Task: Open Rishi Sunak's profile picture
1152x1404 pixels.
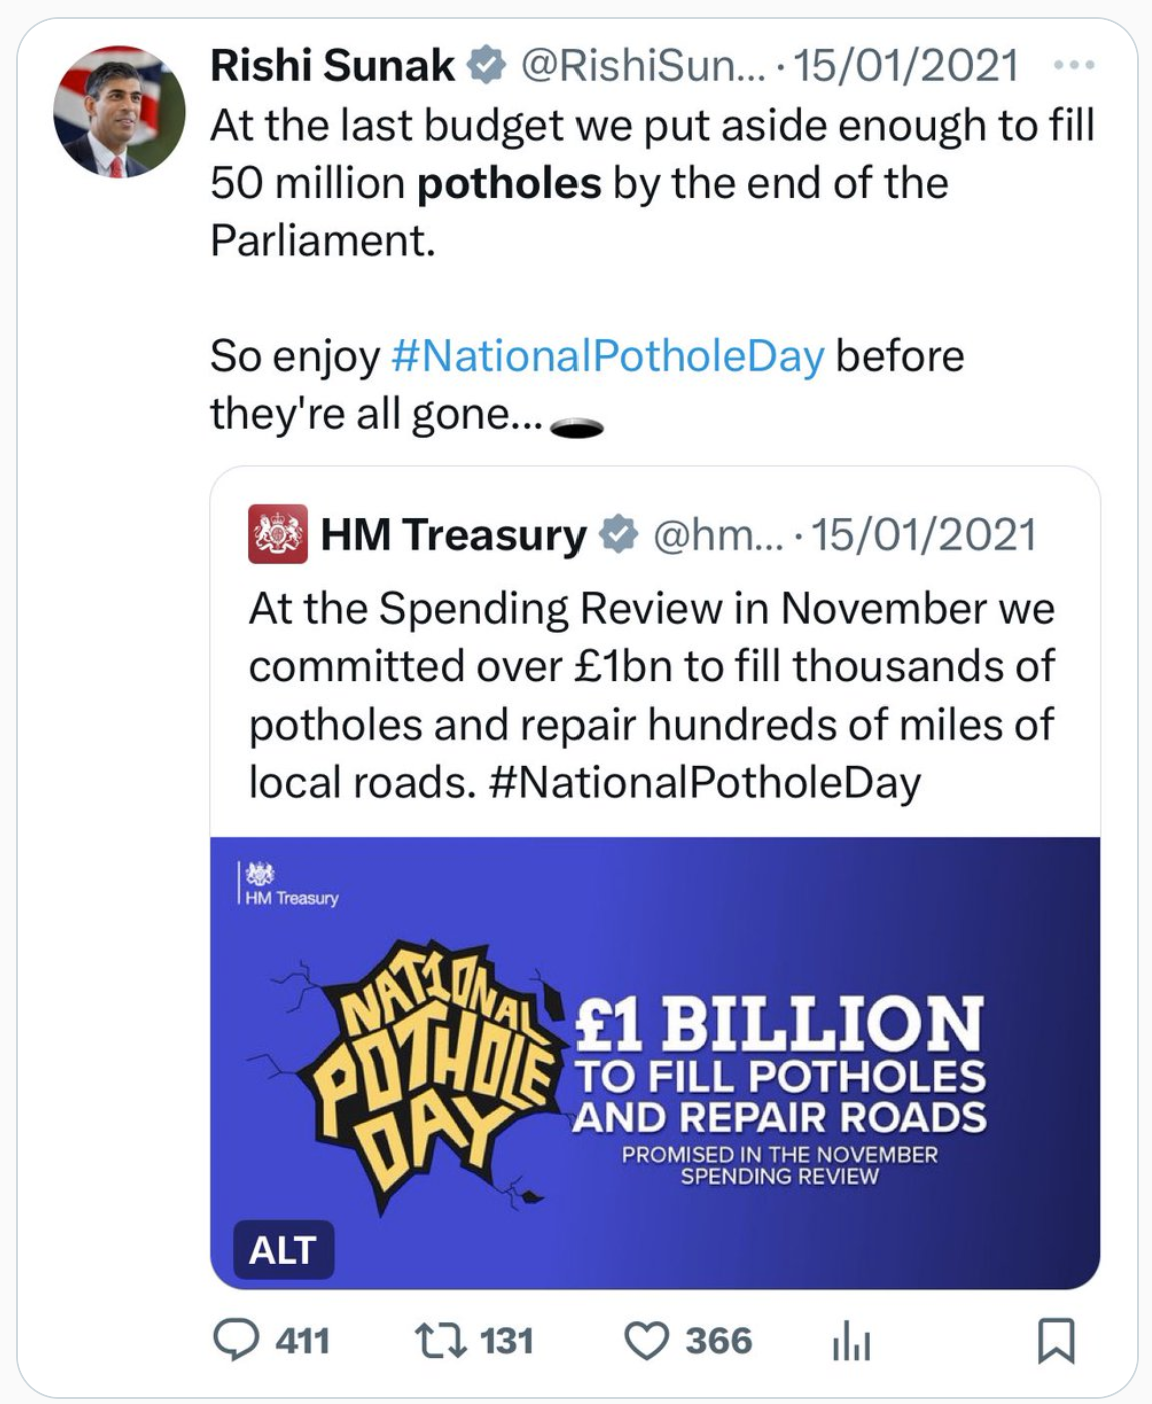Action: pyautogui.click(x=119, y=112)
